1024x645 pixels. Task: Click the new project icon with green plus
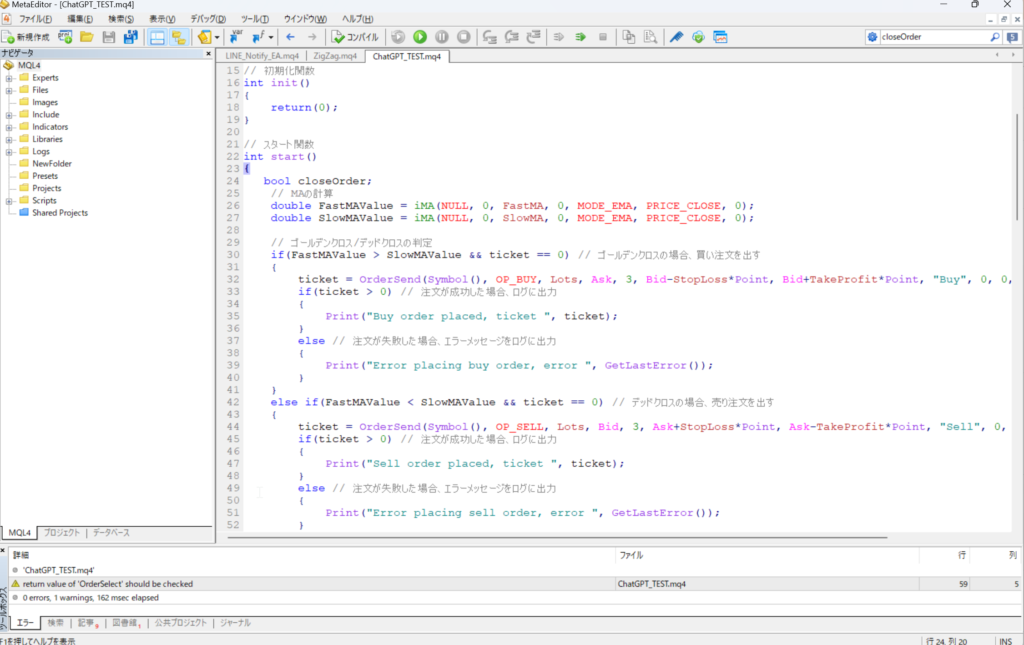coord(65,37)
